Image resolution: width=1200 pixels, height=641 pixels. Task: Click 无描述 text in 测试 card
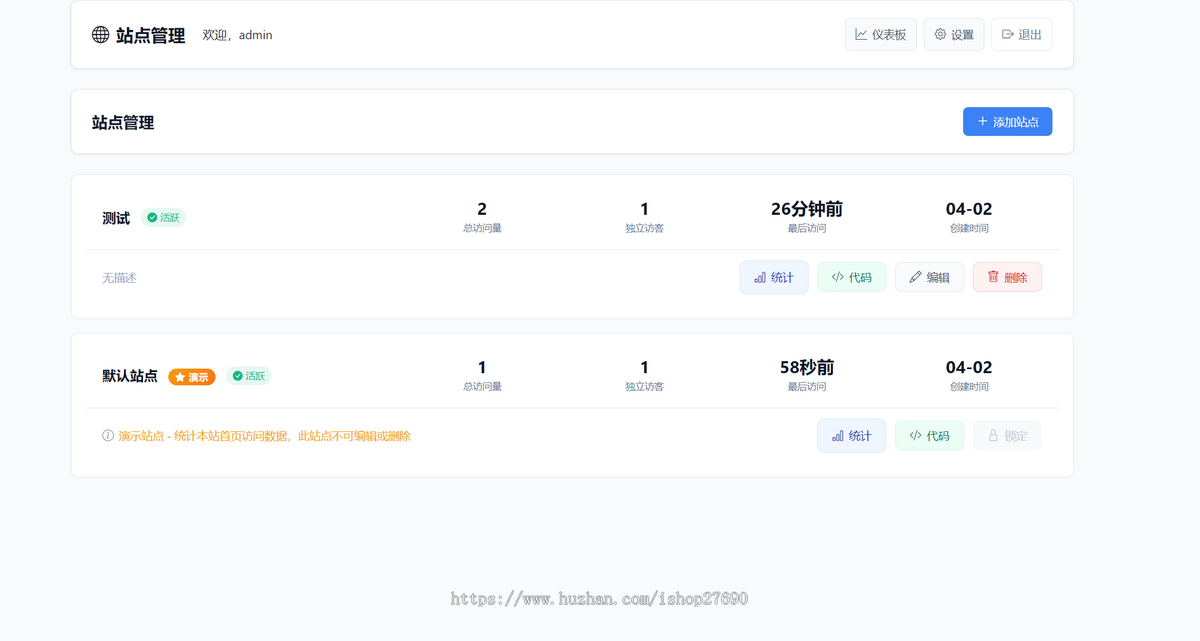[119, 277]
